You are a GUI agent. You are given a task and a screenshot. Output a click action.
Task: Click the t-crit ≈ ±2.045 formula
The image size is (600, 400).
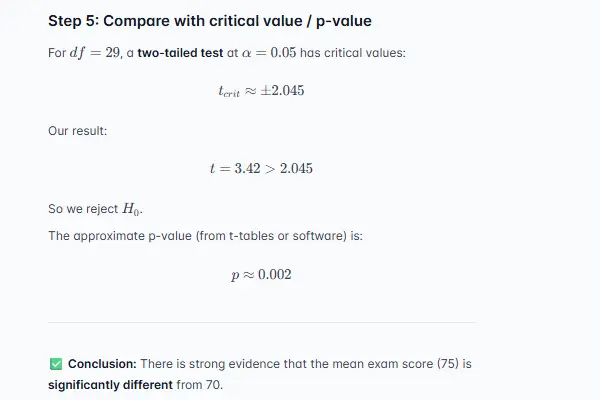click(261, 91)
